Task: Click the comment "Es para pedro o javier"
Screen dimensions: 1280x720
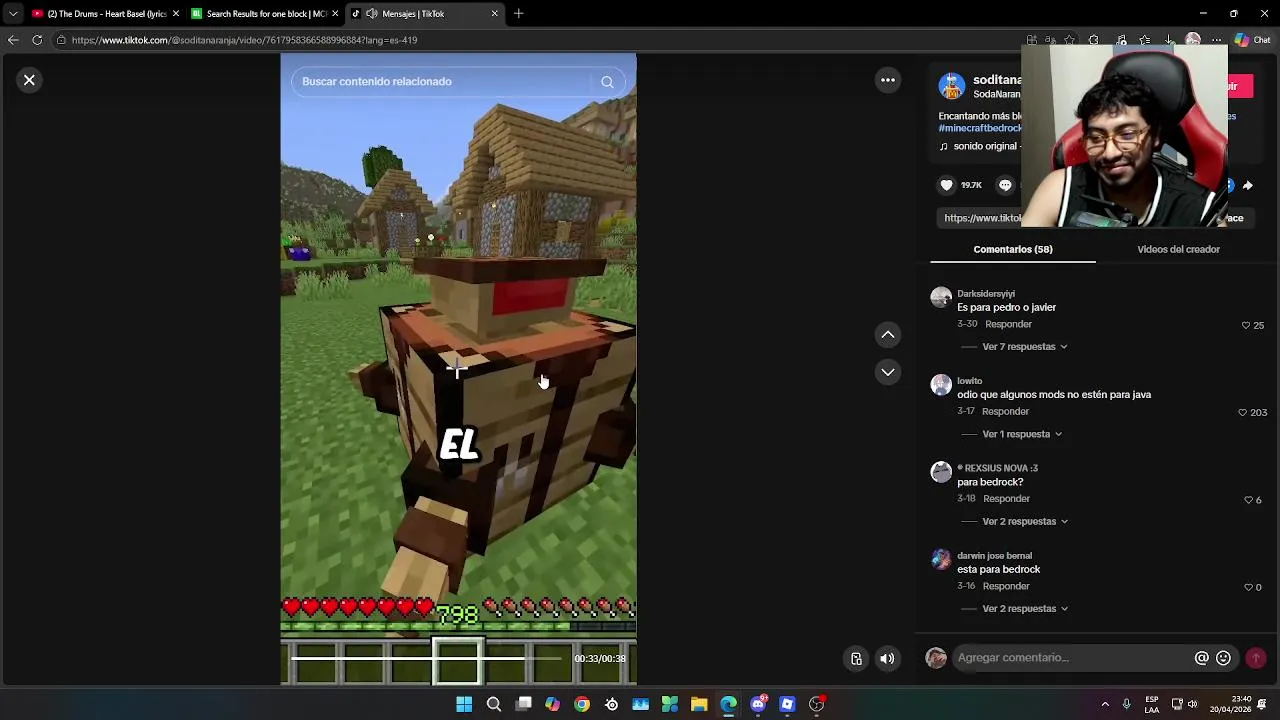Action: (1006, 308)
